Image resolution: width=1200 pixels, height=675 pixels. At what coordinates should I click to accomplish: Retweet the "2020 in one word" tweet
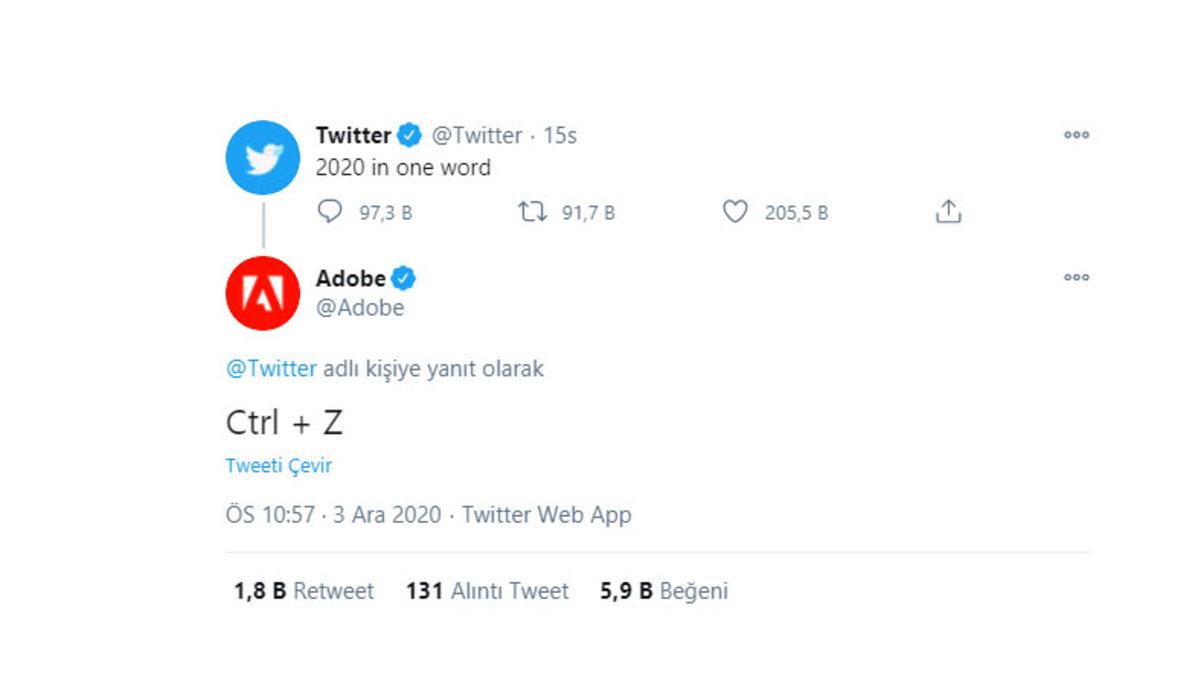[533, 212]
